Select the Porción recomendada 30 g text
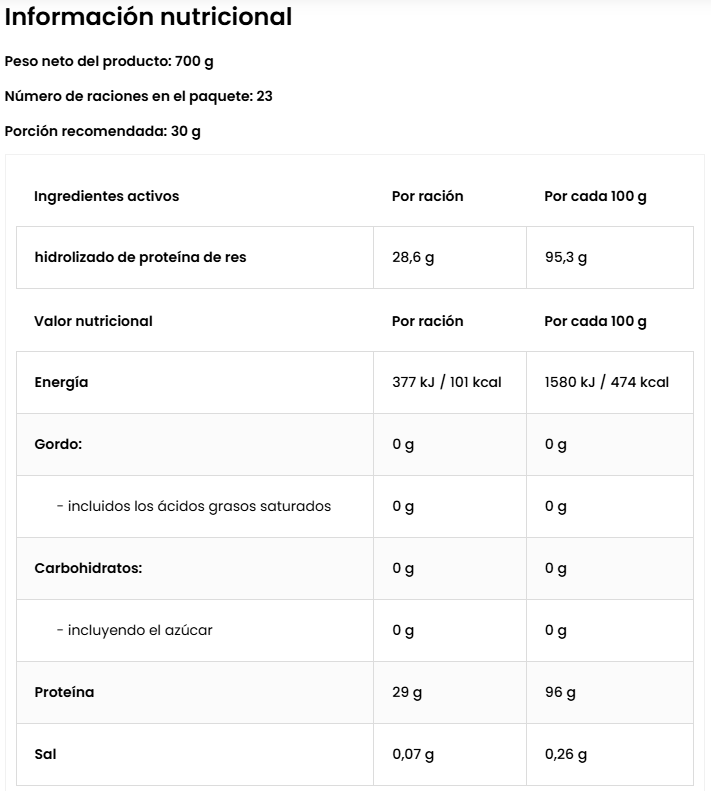This screenshot has height=791, width=711. point(102,131)
